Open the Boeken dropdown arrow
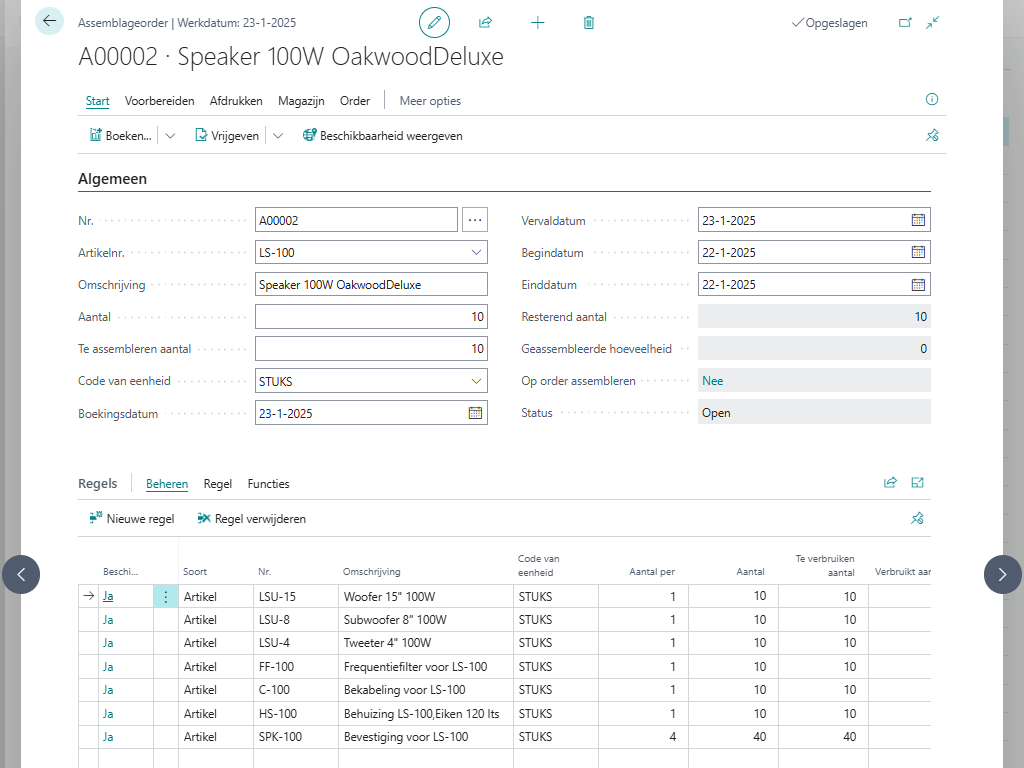This screenshot has height=768, width=1024. tap(170, 136)
